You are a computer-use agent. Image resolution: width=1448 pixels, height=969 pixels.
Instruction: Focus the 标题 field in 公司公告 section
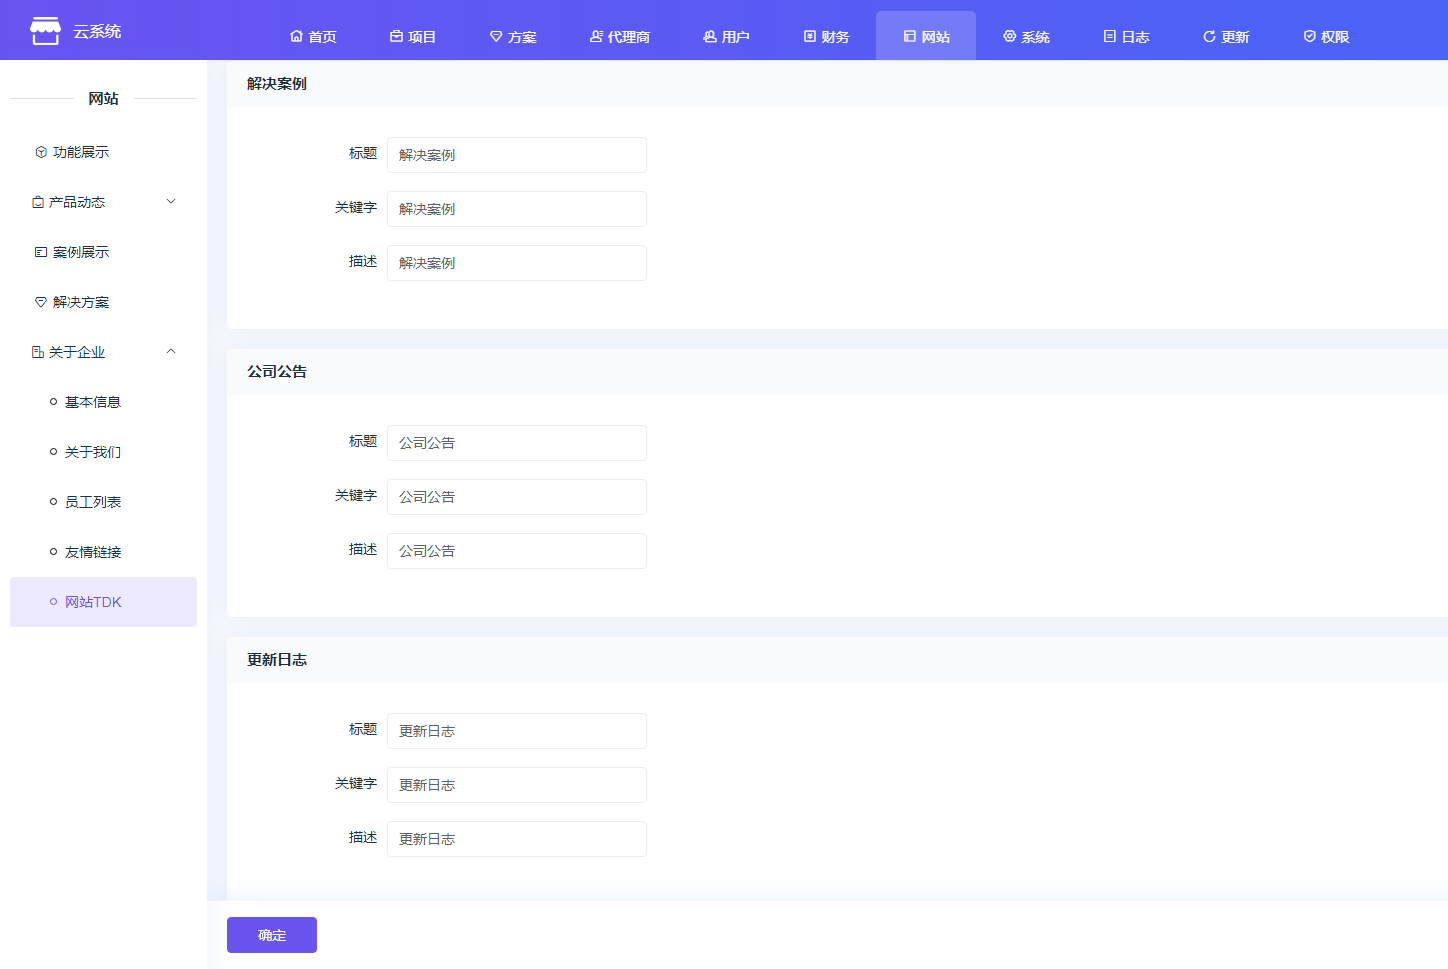click(517, 443)
